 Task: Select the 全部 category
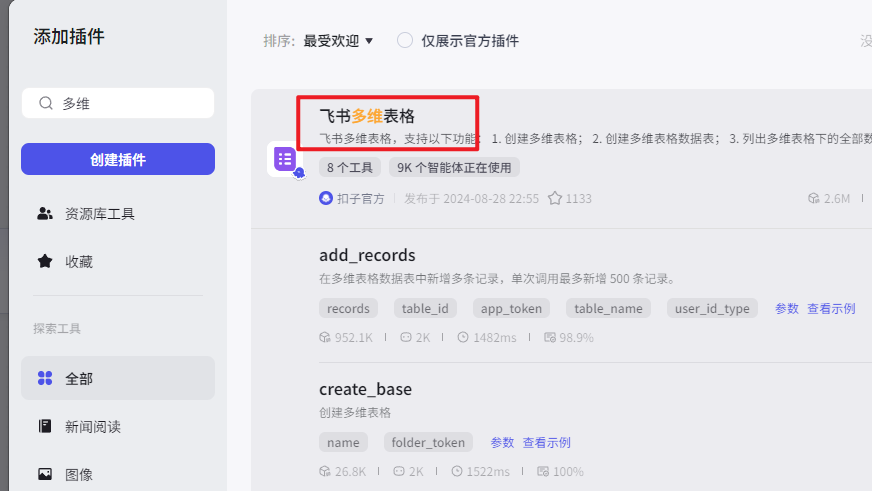(118, 378)
